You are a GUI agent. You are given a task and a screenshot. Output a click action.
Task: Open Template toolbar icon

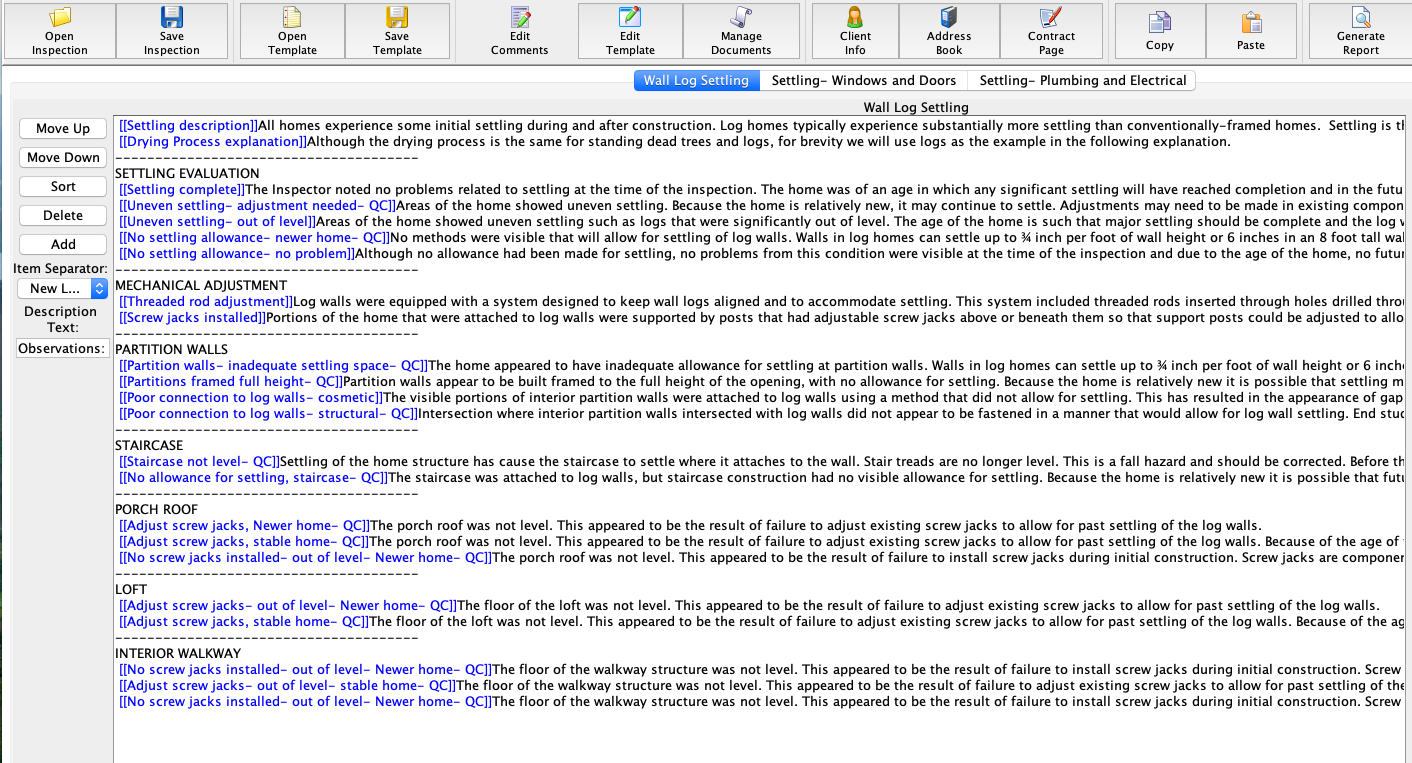[x=292, y=18]
